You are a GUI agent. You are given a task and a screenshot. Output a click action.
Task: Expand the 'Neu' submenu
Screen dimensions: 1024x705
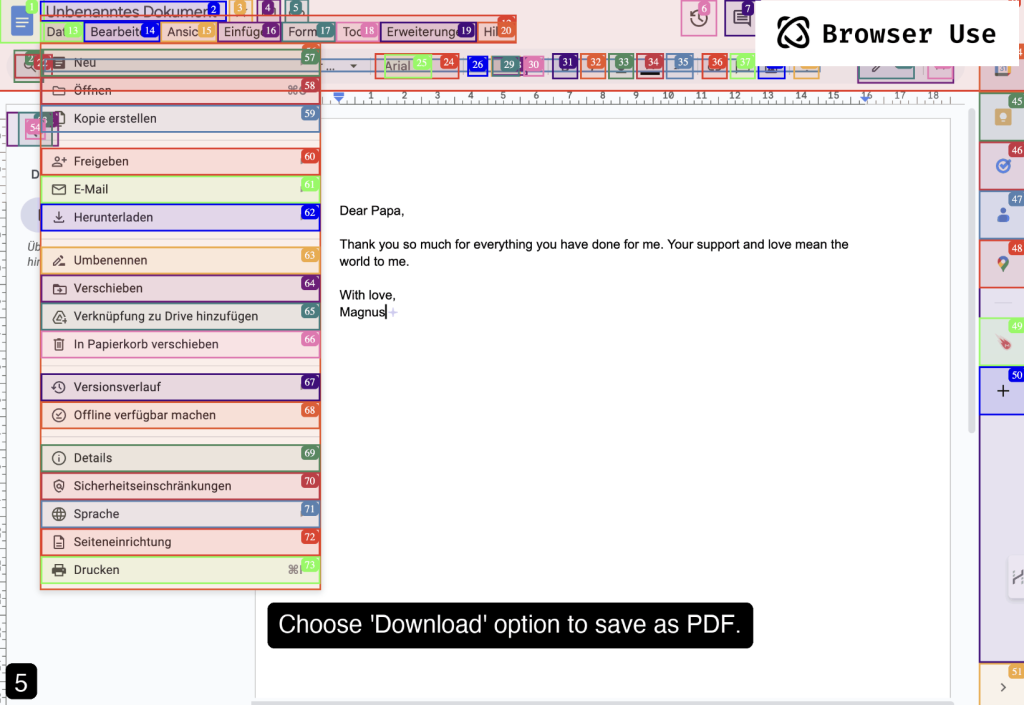(x=180, y=63)
